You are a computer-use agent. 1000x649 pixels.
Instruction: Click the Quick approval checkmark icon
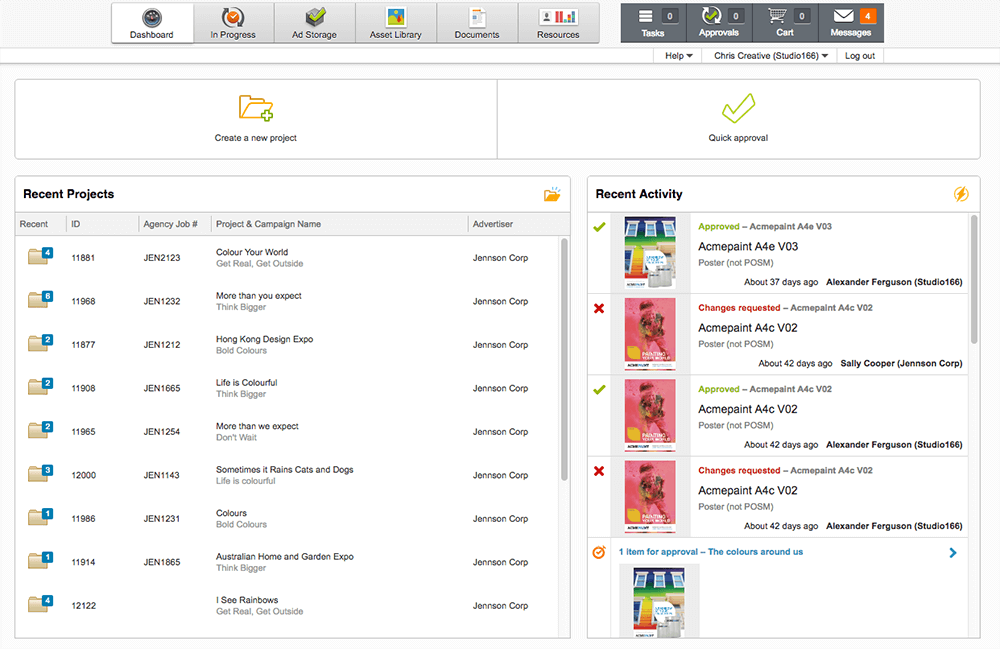coord(738,108)
